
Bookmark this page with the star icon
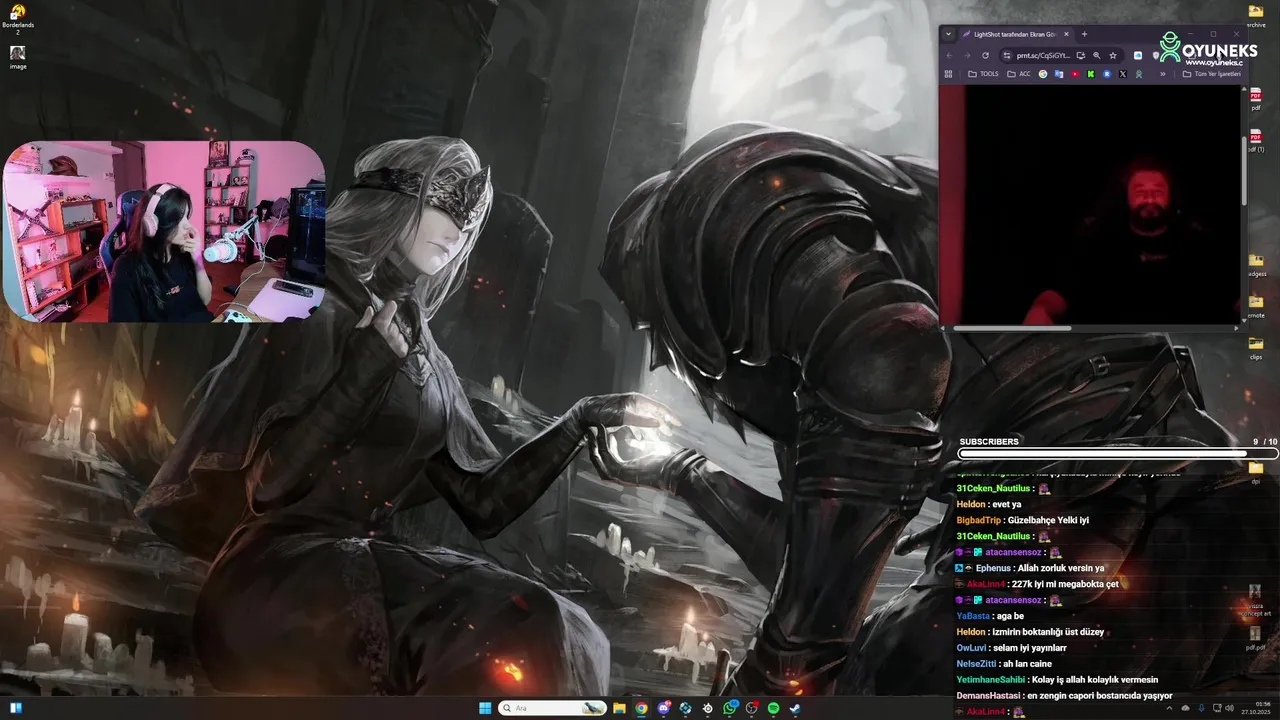1113,55
